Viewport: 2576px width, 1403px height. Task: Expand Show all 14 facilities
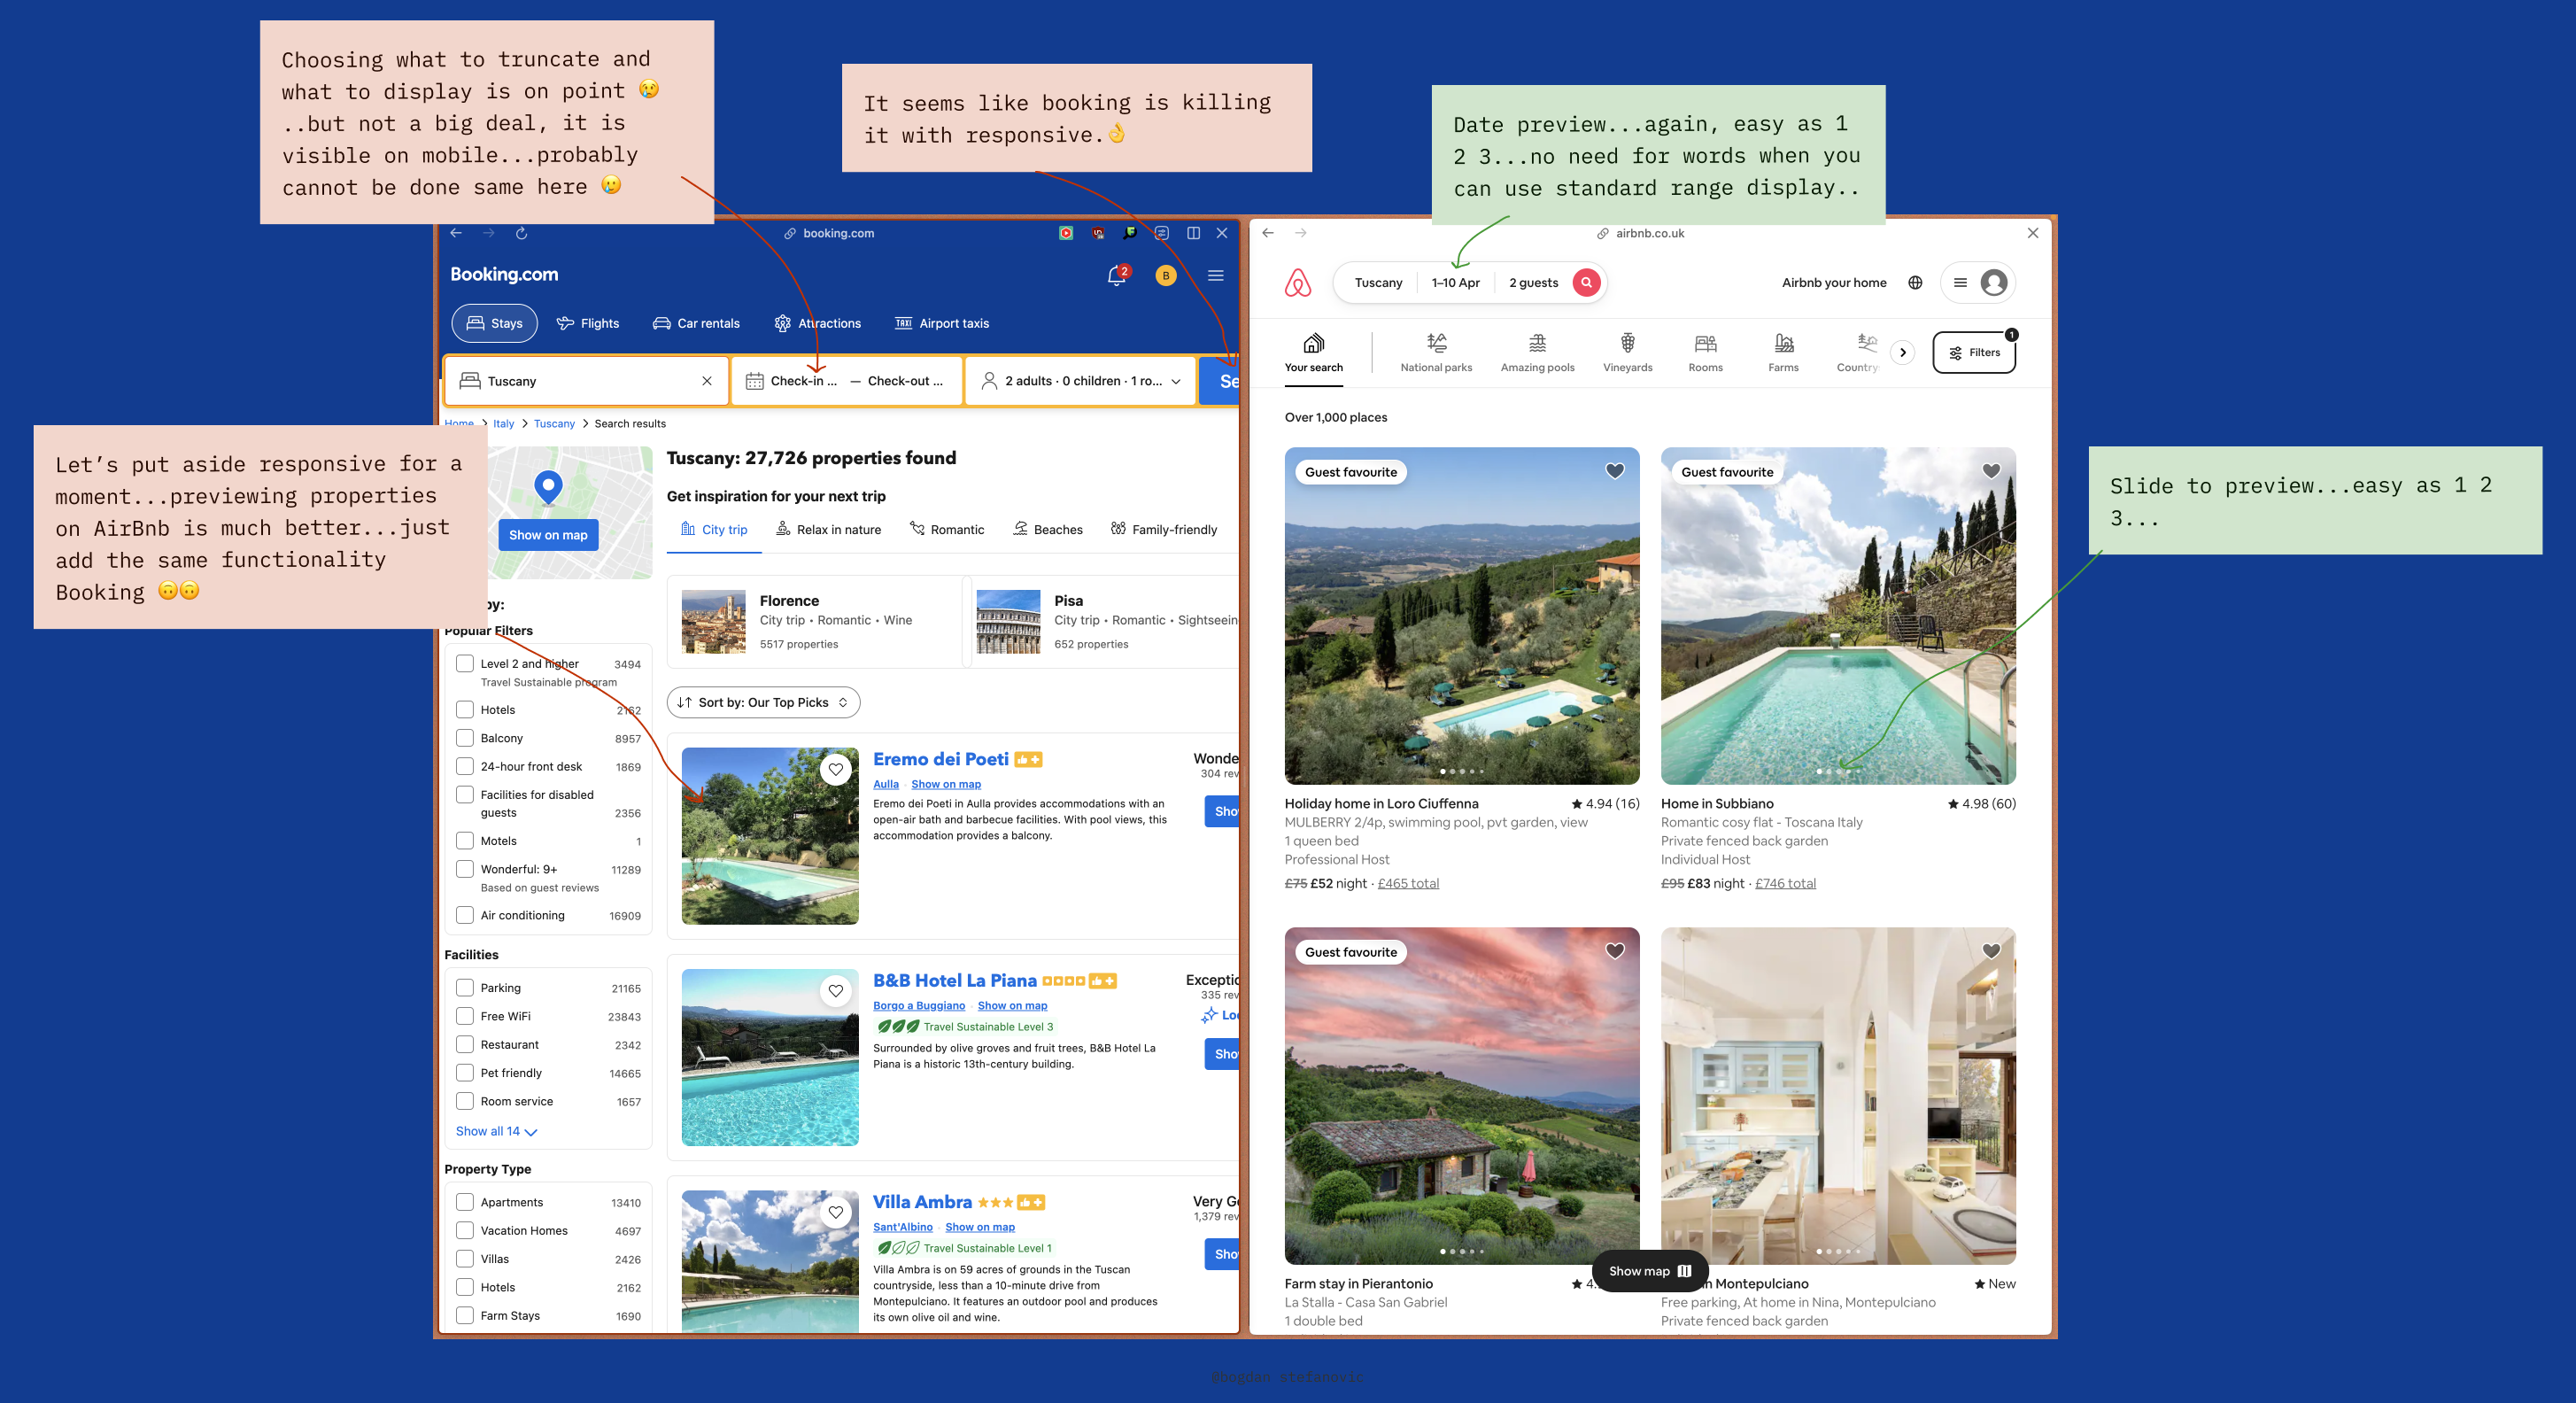point(496,1131)
